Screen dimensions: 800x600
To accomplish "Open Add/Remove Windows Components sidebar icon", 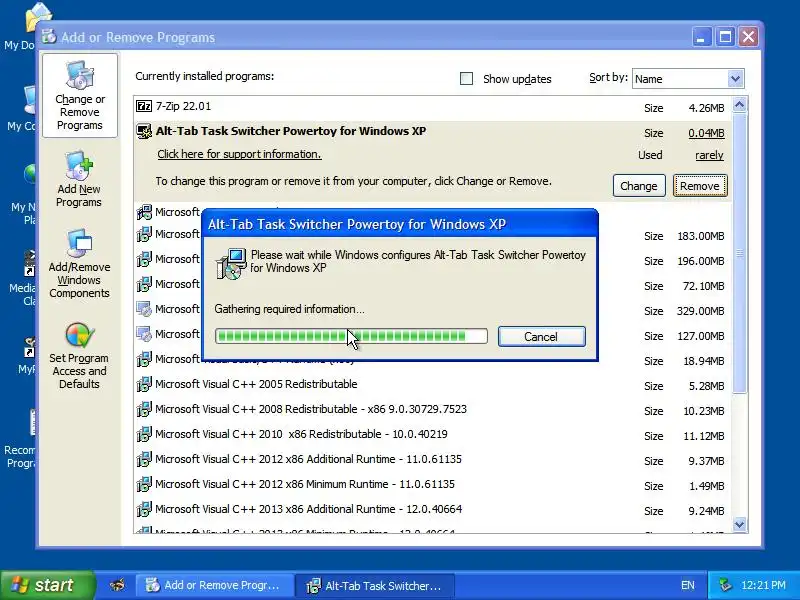I will click(79, 244).
